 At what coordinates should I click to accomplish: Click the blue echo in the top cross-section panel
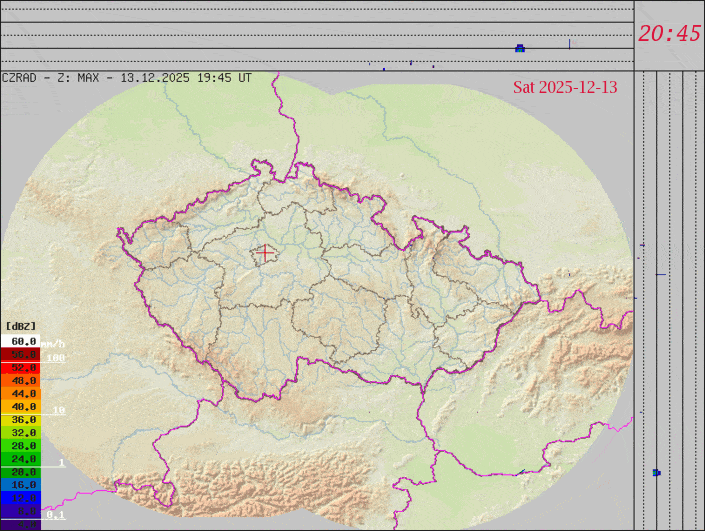point(519,48)
